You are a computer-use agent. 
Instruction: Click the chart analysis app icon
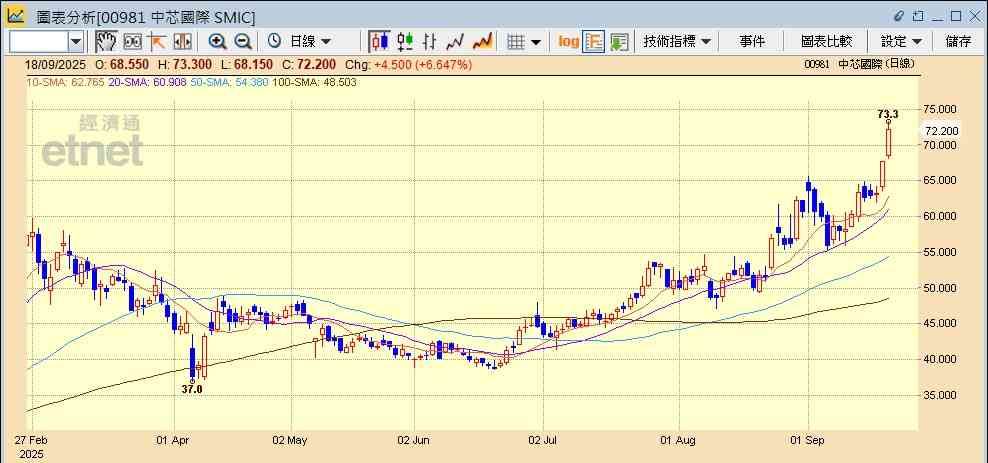click(x=16, y=15)
